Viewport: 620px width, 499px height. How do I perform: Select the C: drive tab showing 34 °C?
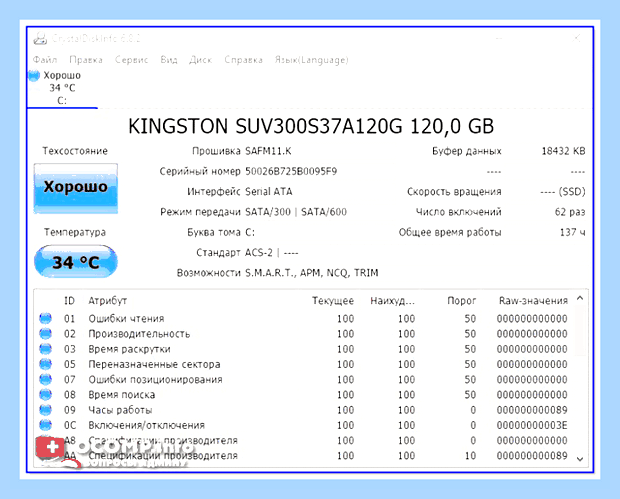pyautogui.click(x=62, y=88)
